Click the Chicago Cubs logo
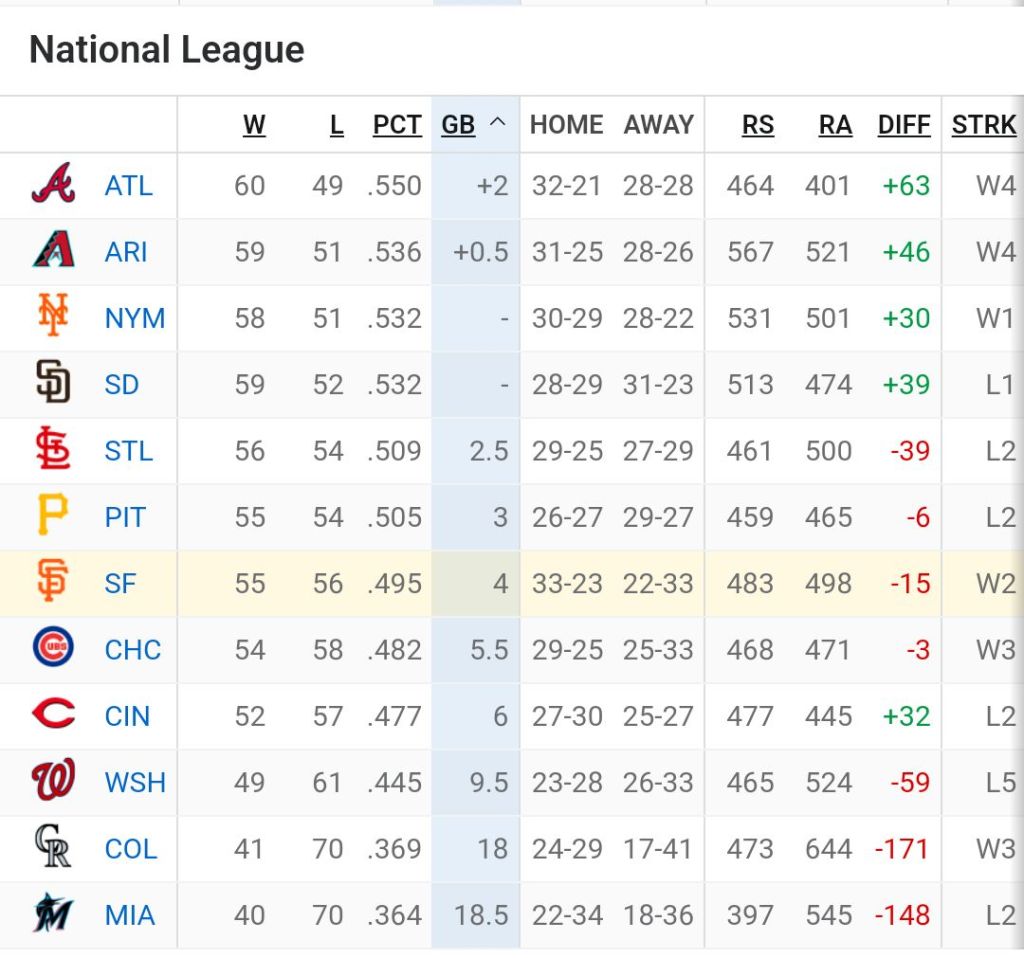 53,649
